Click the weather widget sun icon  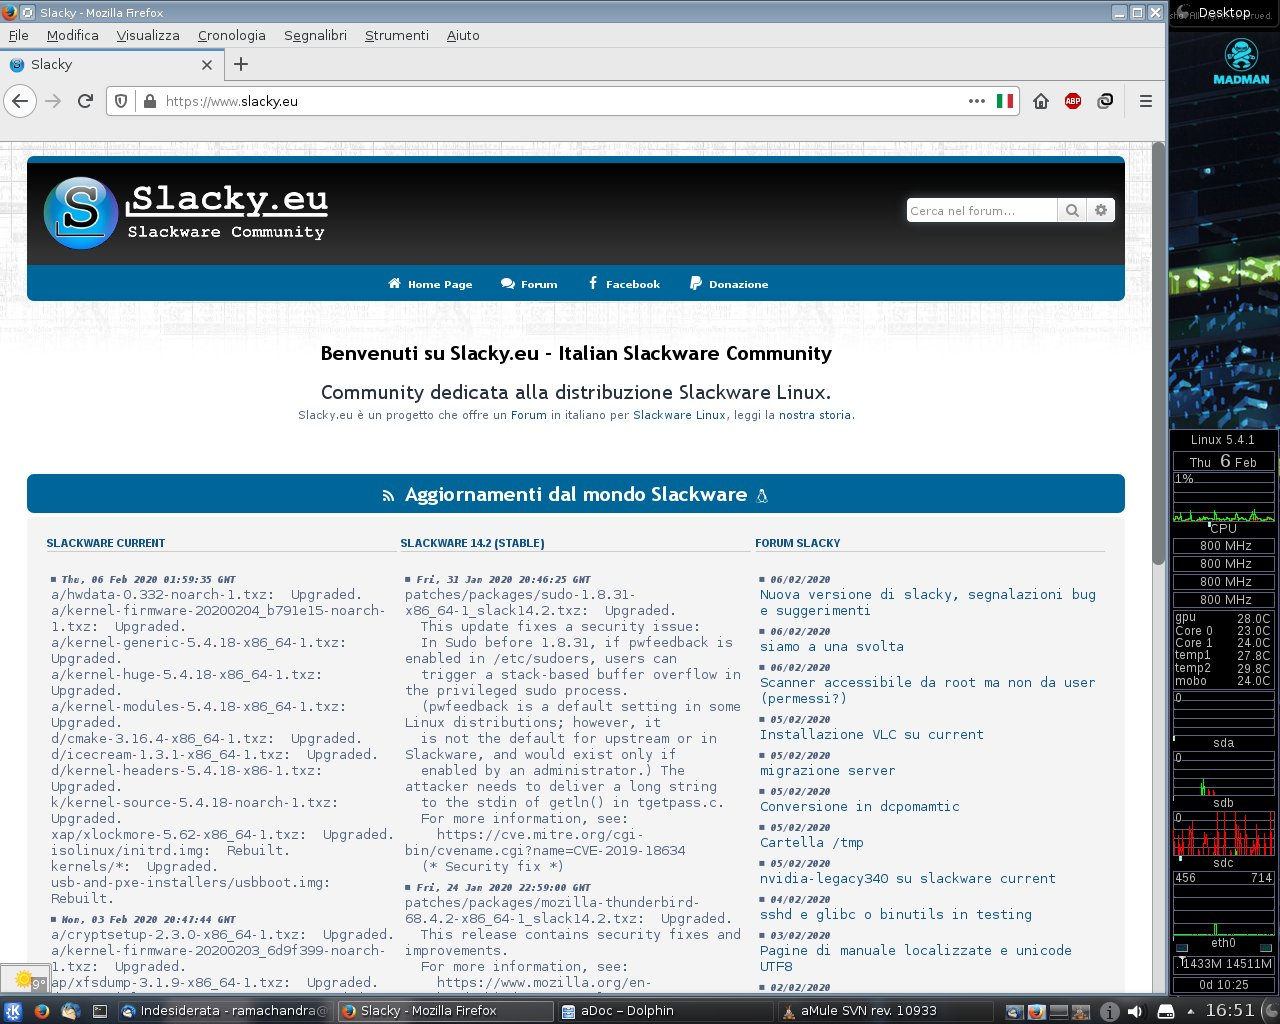(23, 979)
